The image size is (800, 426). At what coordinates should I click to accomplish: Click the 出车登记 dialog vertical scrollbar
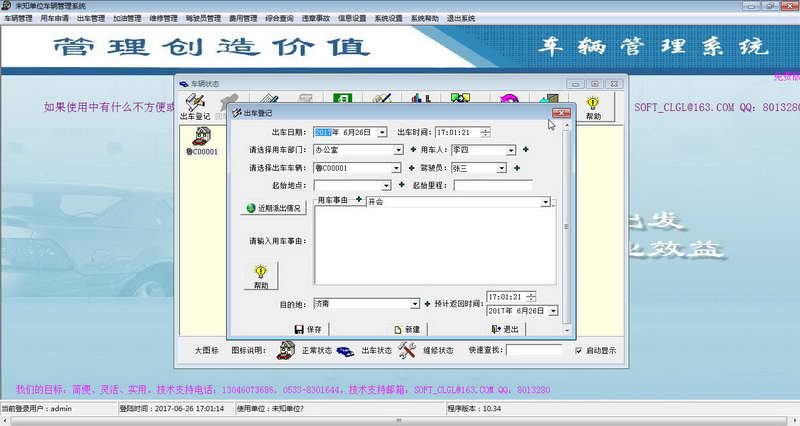point(566,227)
